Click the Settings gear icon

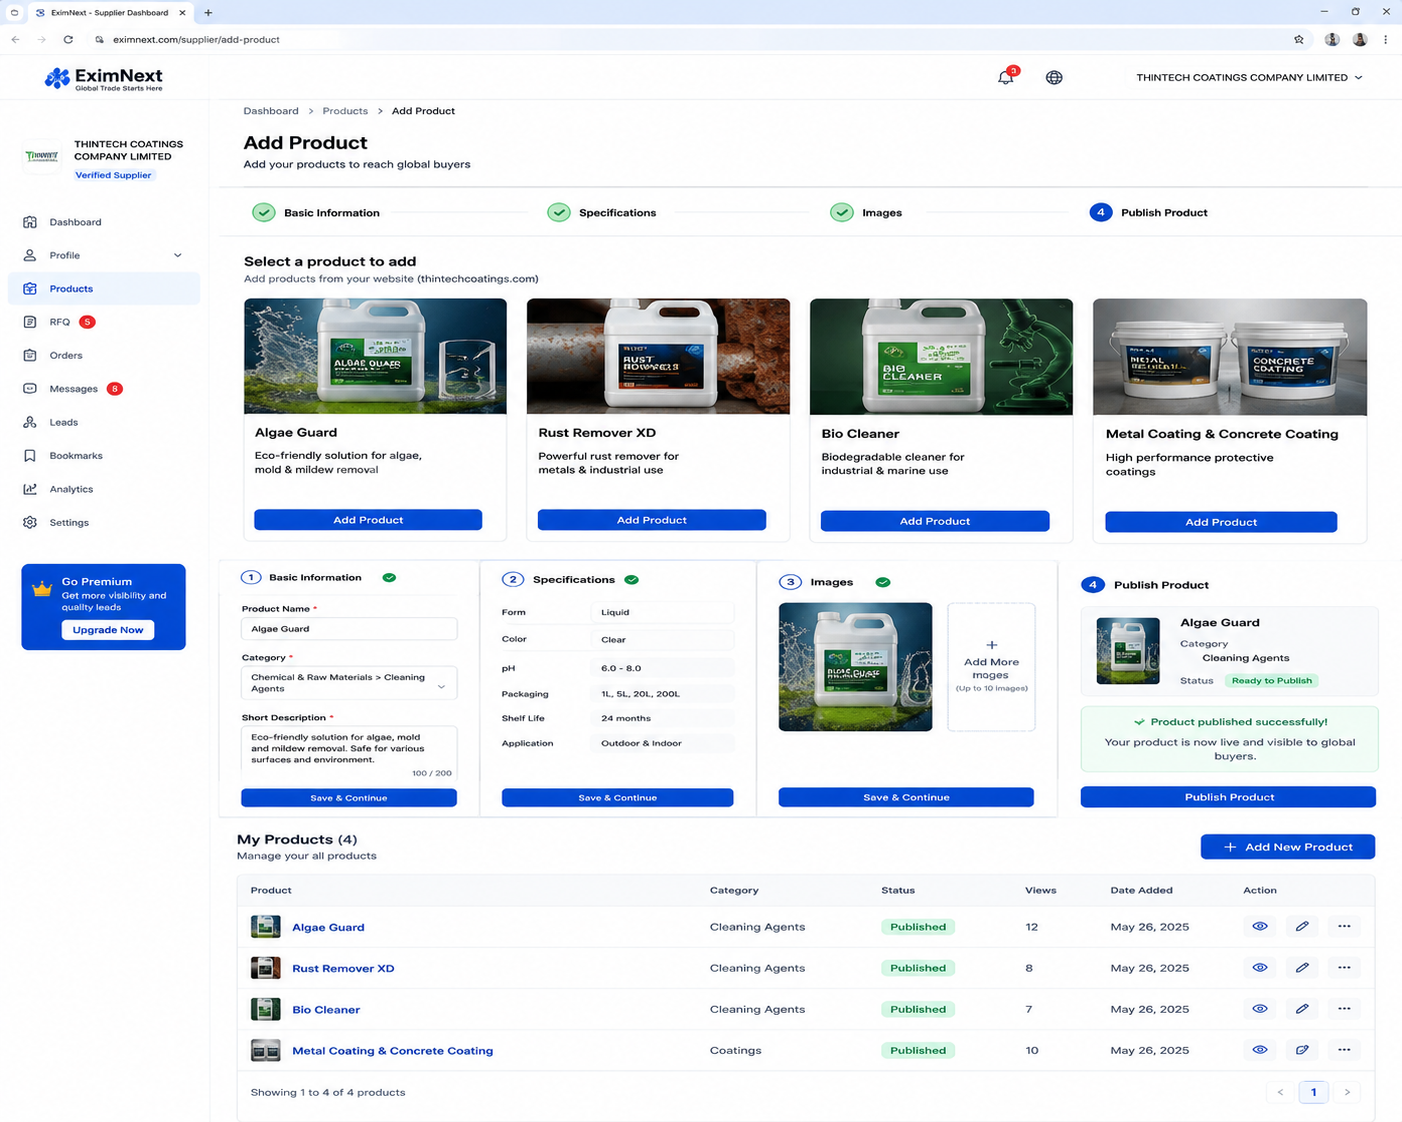(x=30, y=522)
